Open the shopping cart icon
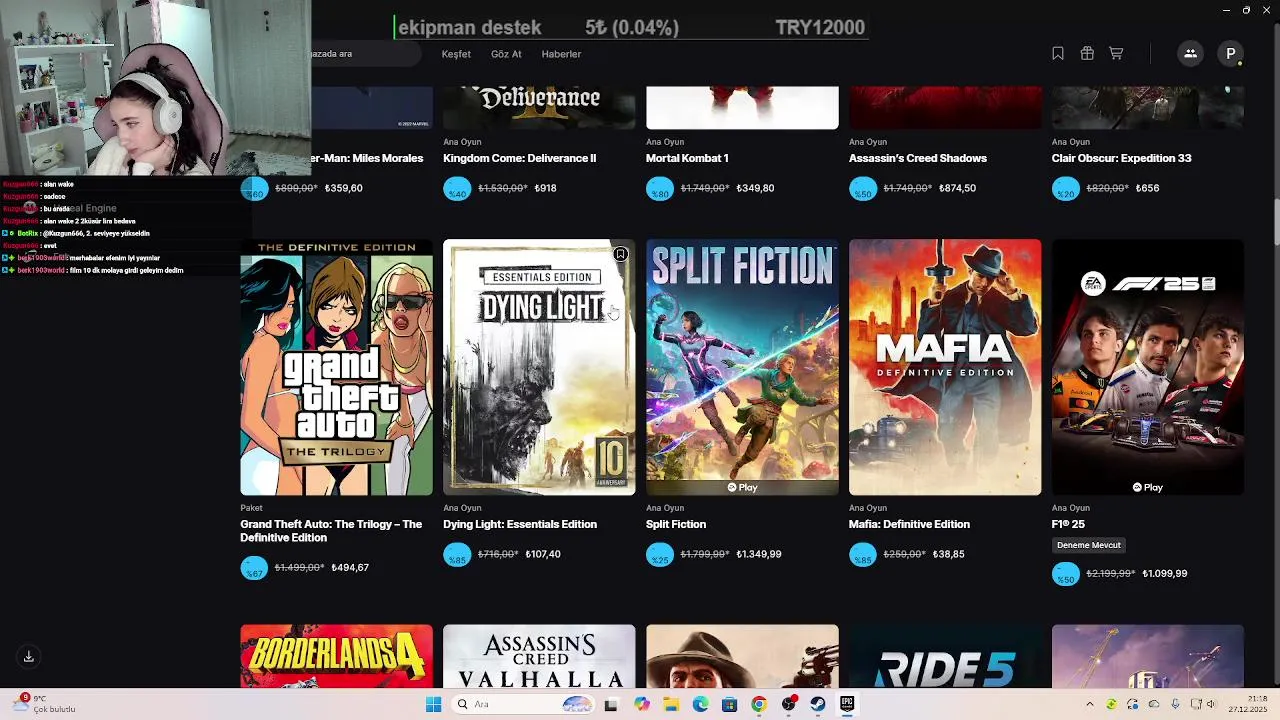The height and width of the screenshot is (720, 1280). point(1116,54)
